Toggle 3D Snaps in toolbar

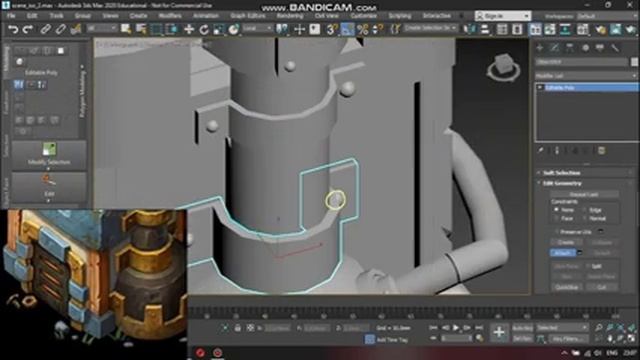pos(332,29)
